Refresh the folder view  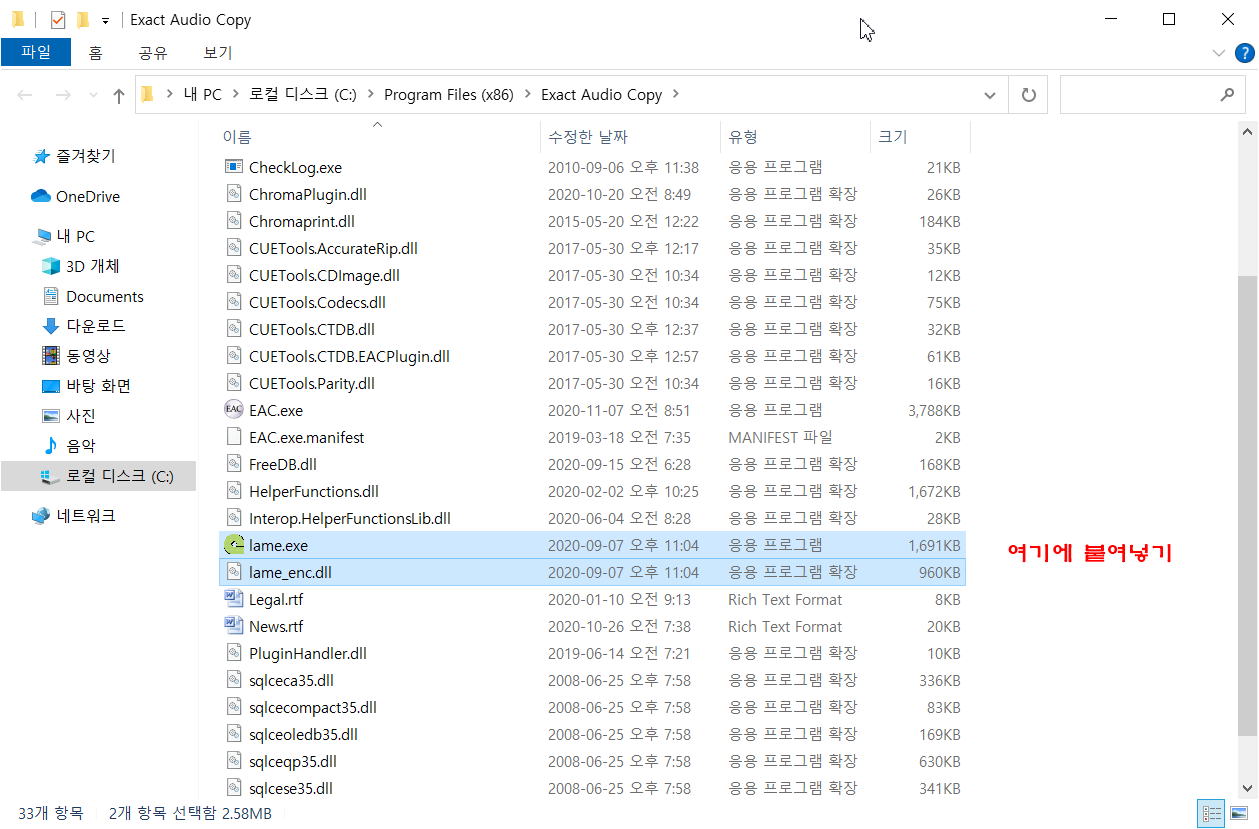pyautogui.click(x=1028, y=95)
